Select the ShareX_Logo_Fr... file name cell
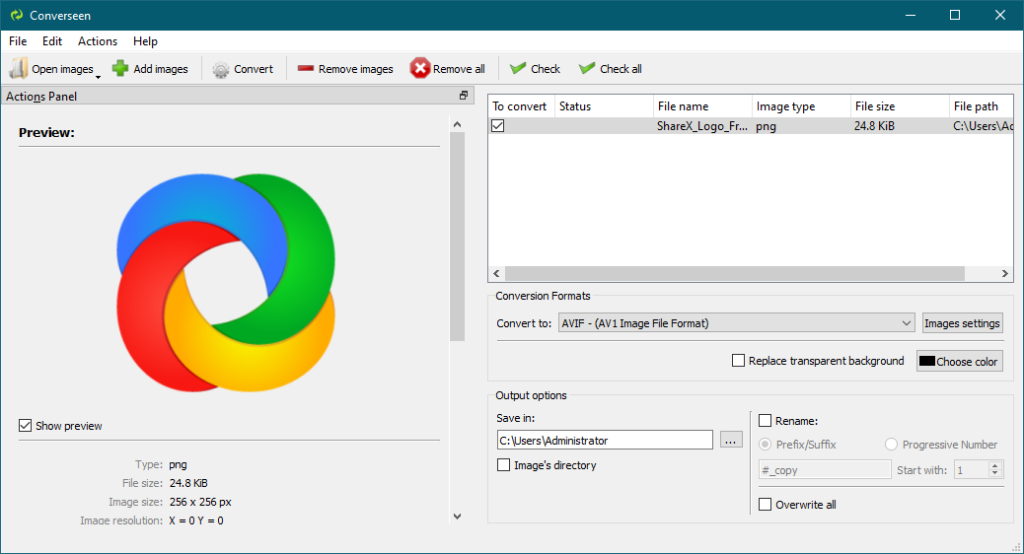The image size is (1024, 554). click(702, 125)
